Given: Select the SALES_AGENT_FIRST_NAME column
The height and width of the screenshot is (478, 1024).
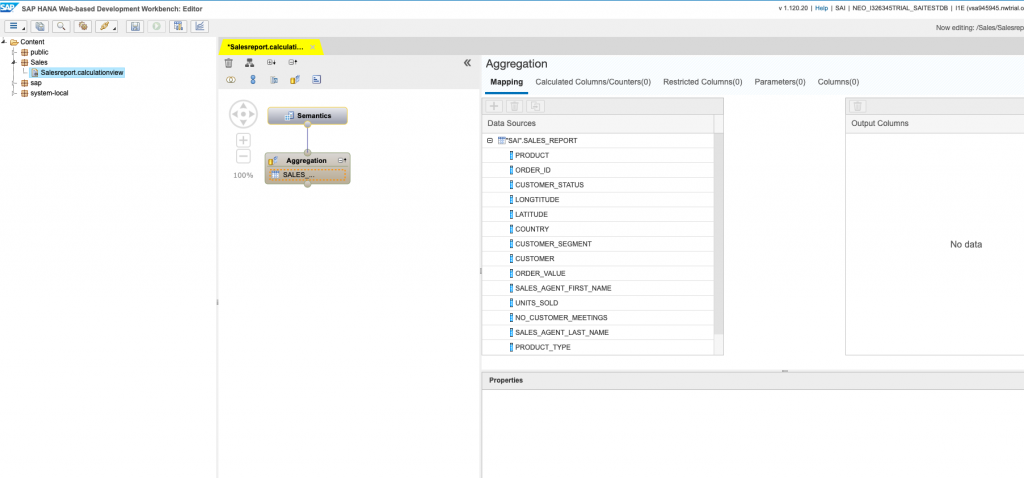Looking at the screenshot, I should point(598,288).
